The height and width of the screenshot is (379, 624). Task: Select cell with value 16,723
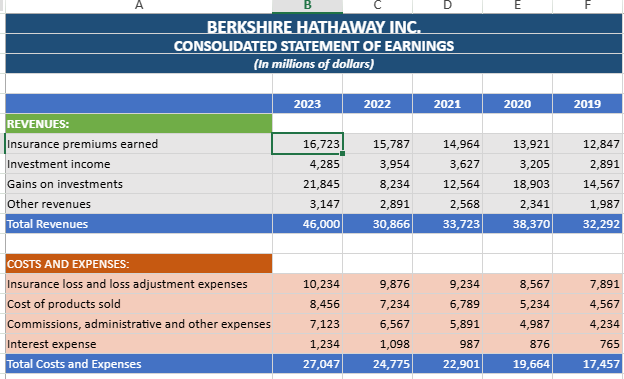[x=307, y=144]
